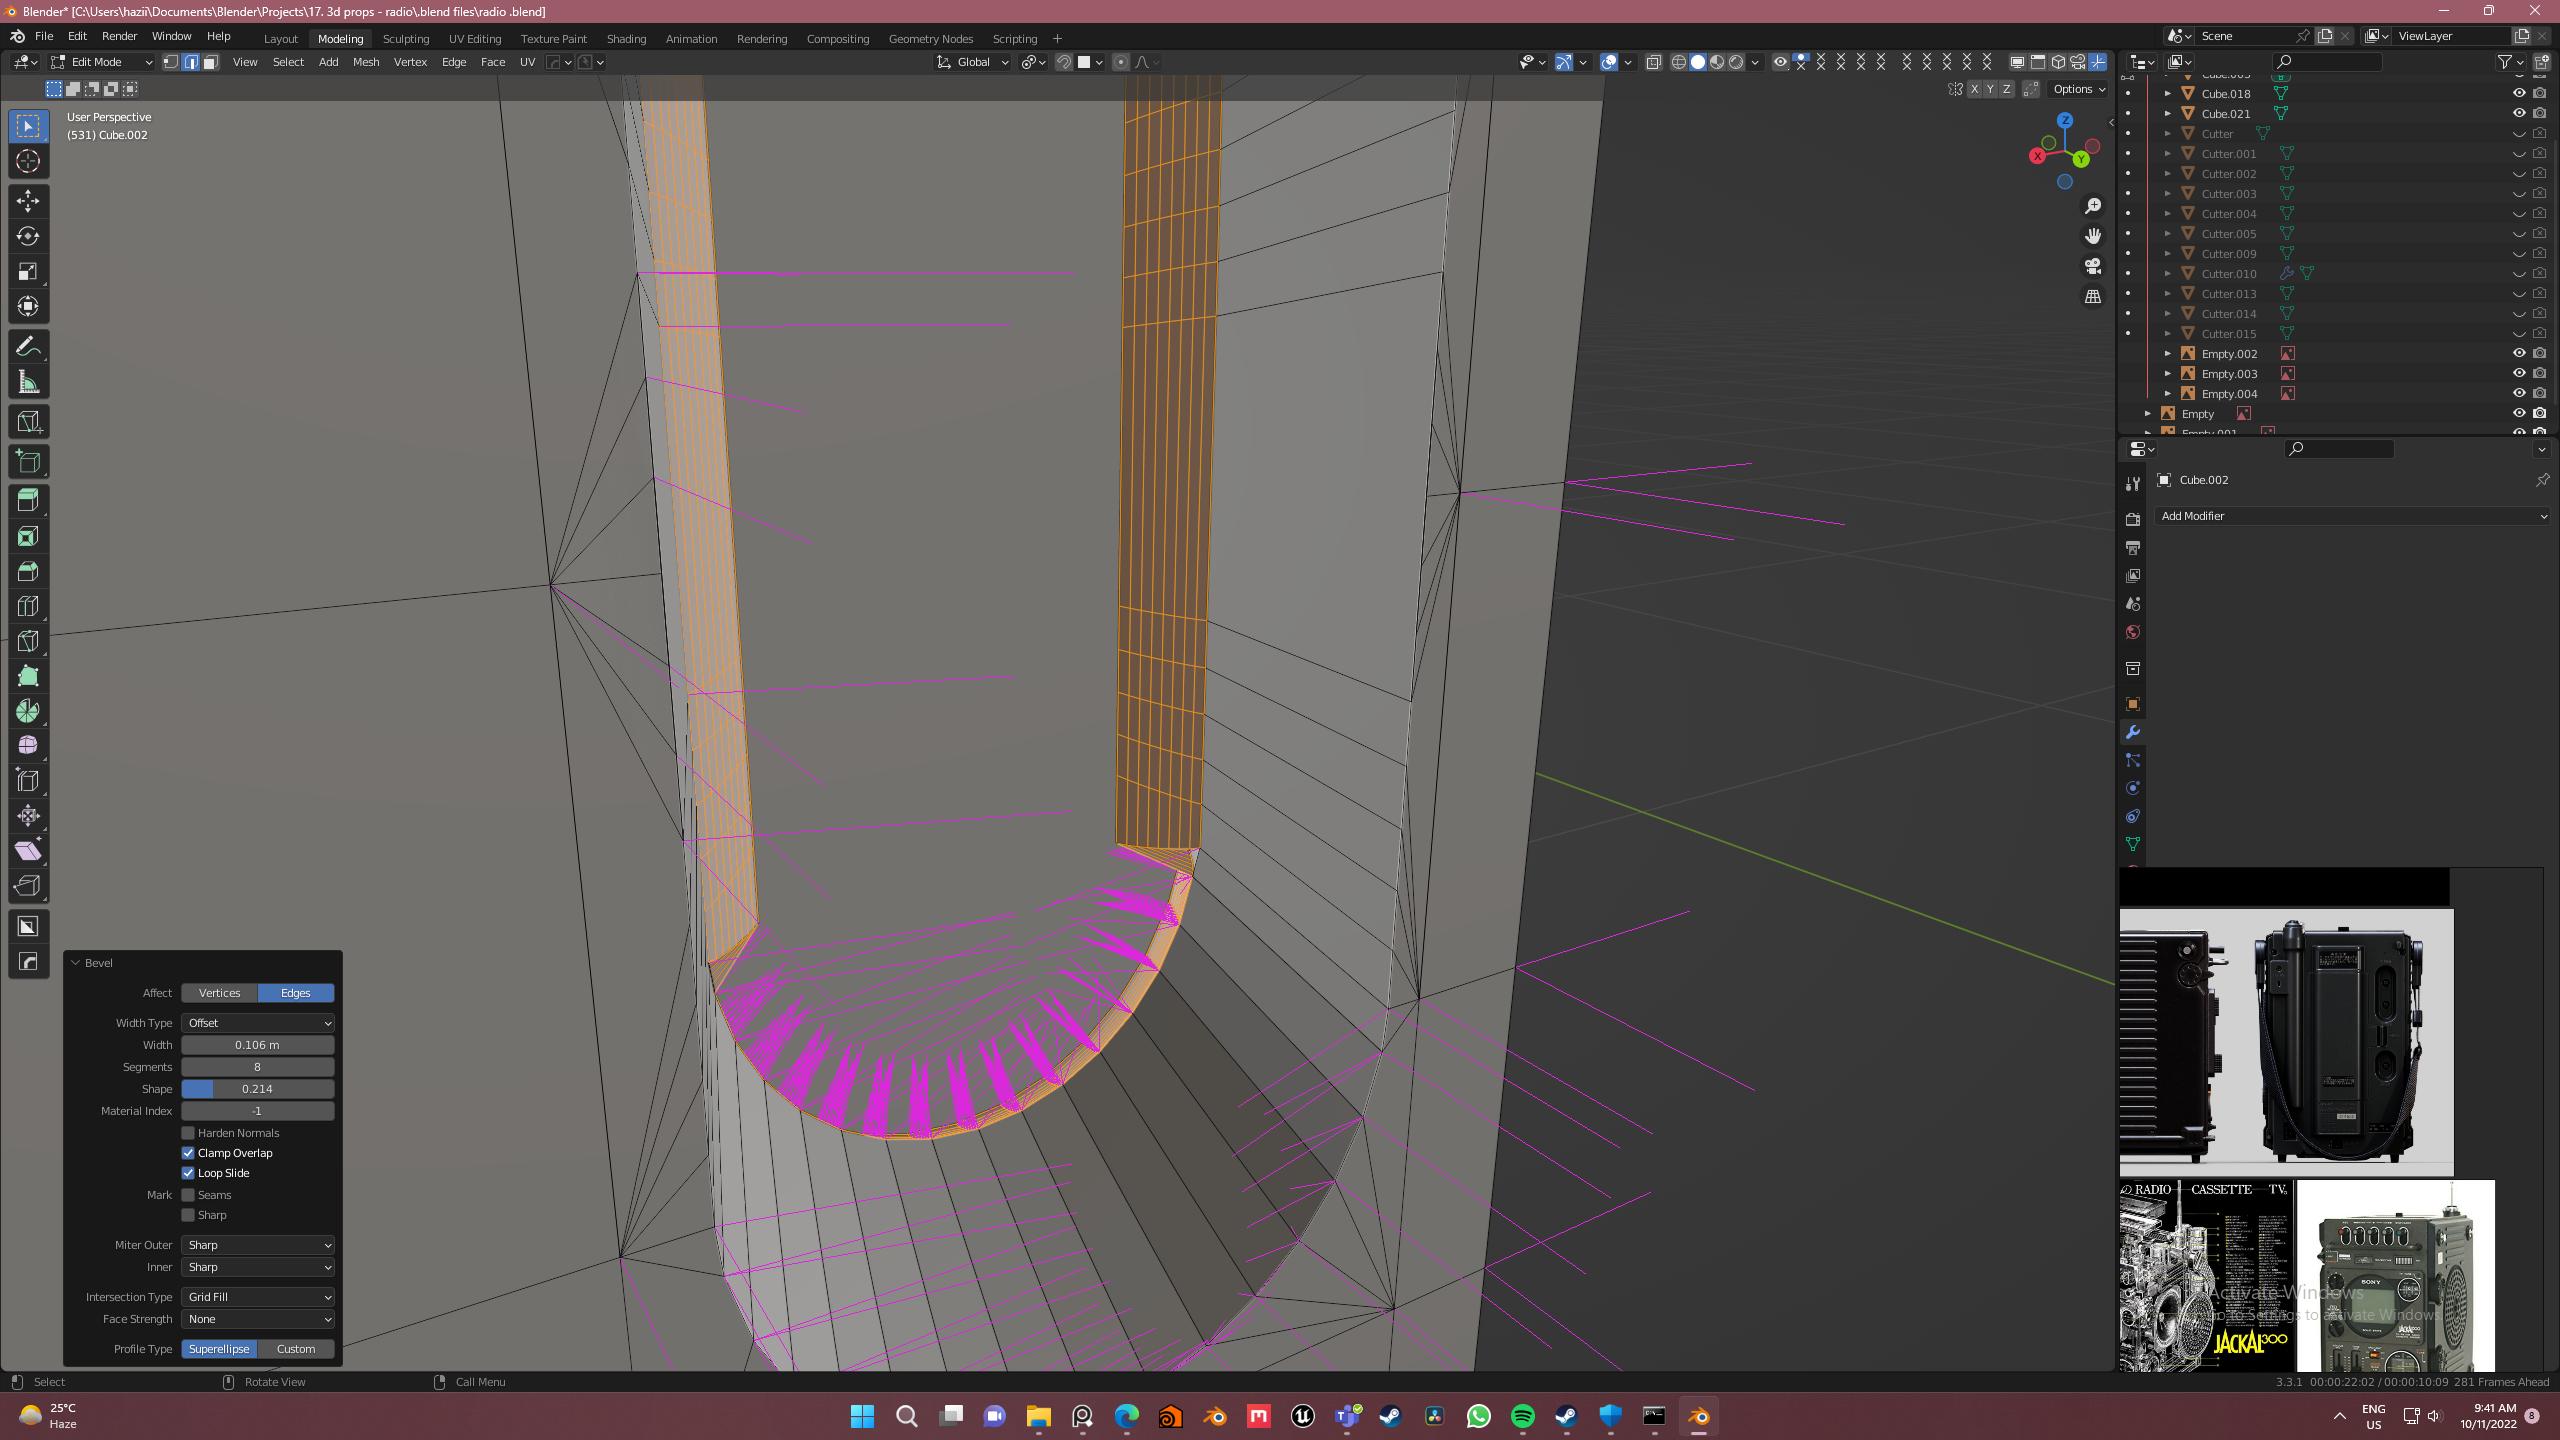Hide Empty.002 in outliner
This screenshot has height=1440, width=2560.
coord(2519,353)
